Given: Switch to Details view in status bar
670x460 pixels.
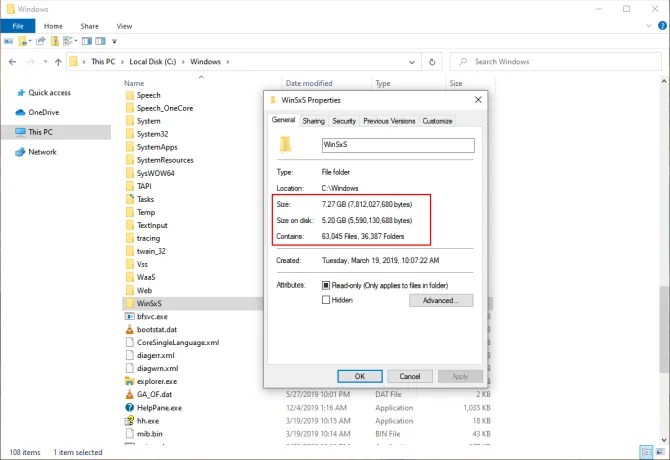Looking at the screenshot, I should (646, 451).
